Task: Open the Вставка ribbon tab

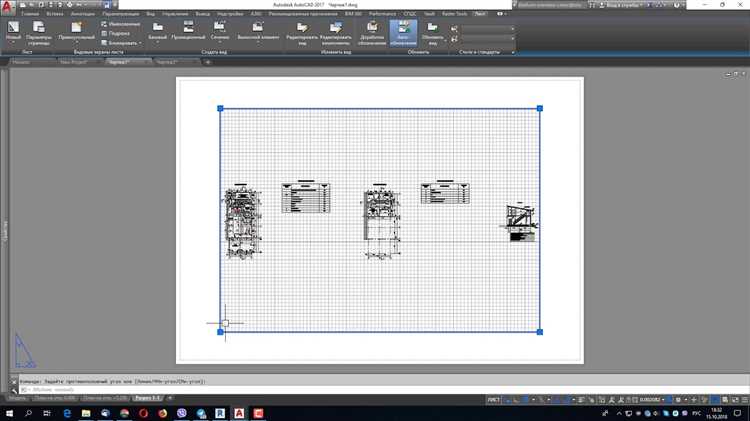Action: tap(55, 14)
